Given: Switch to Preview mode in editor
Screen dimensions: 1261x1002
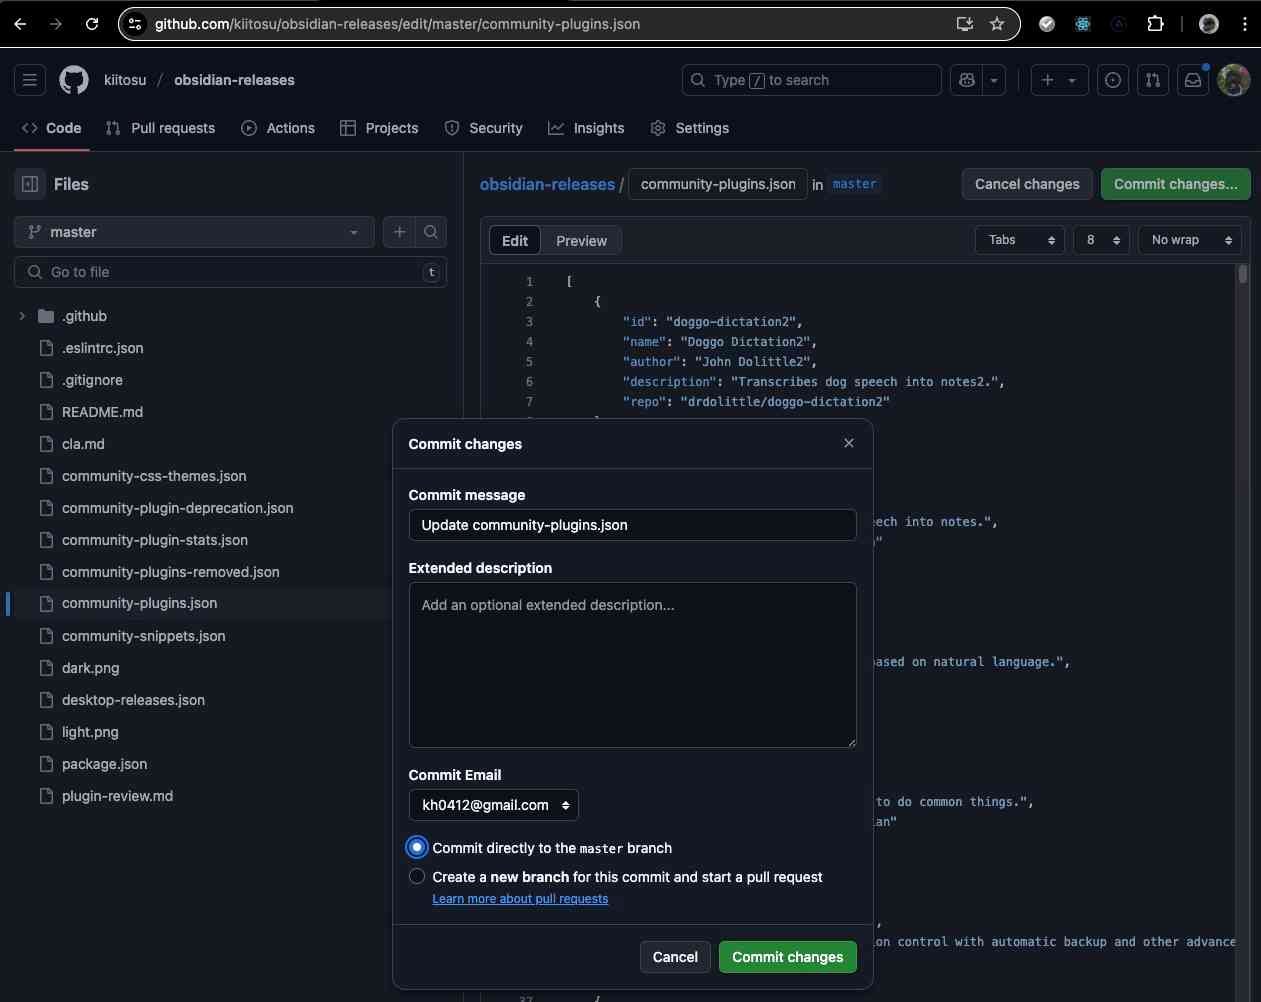Looking at the screenshot, I should tap(581, 241).
